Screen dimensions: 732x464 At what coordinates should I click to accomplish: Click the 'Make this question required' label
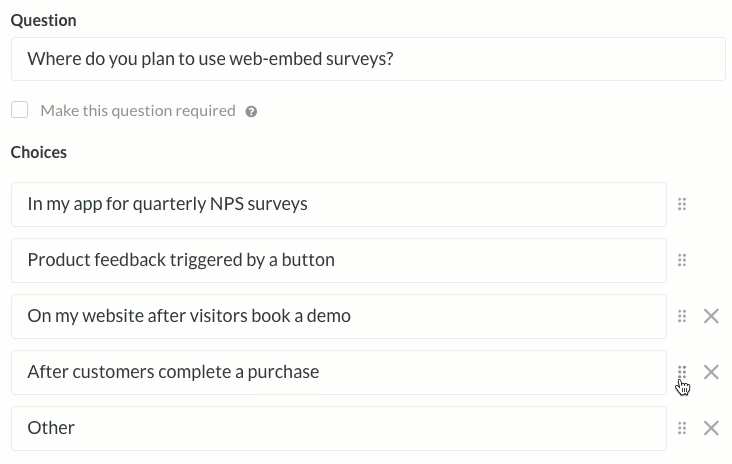pos(138,111)
